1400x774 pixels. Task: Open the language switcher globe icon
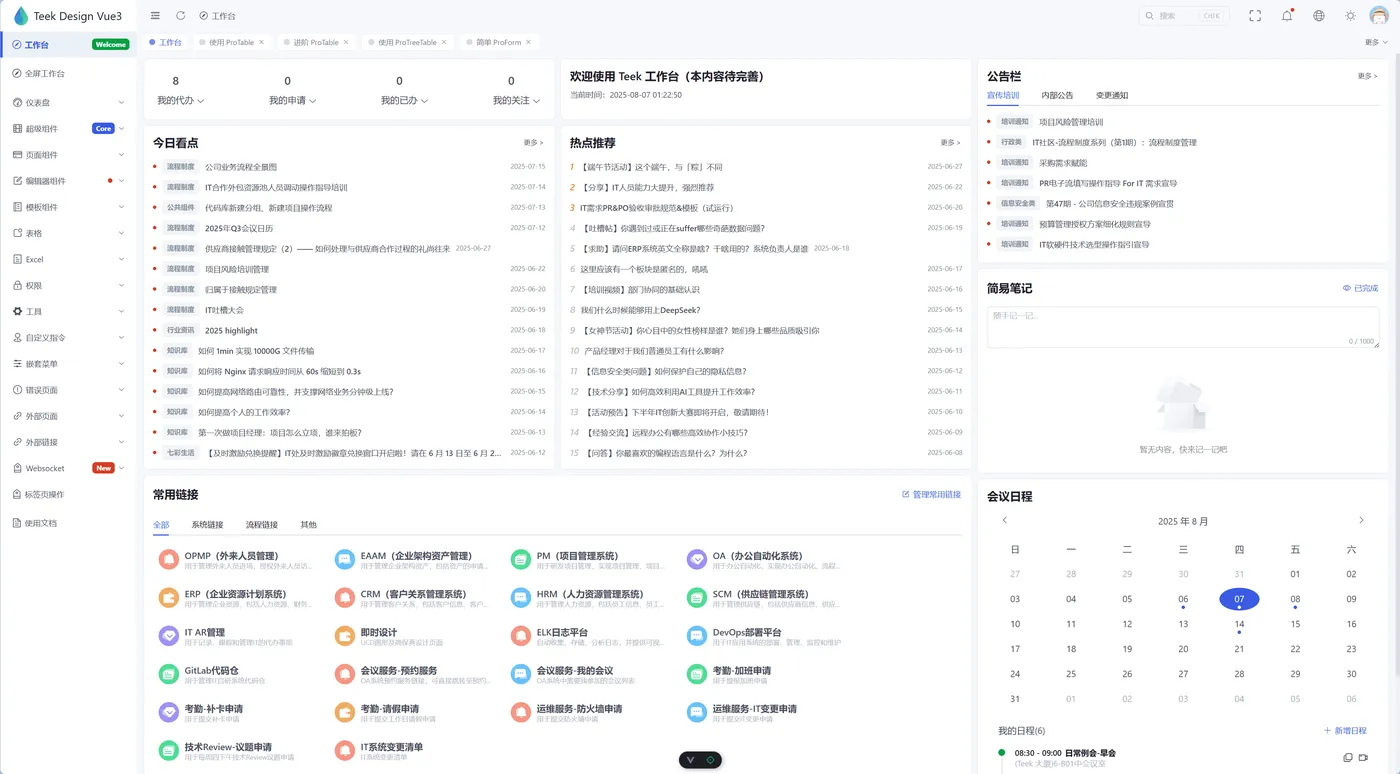click(1318, 15)
